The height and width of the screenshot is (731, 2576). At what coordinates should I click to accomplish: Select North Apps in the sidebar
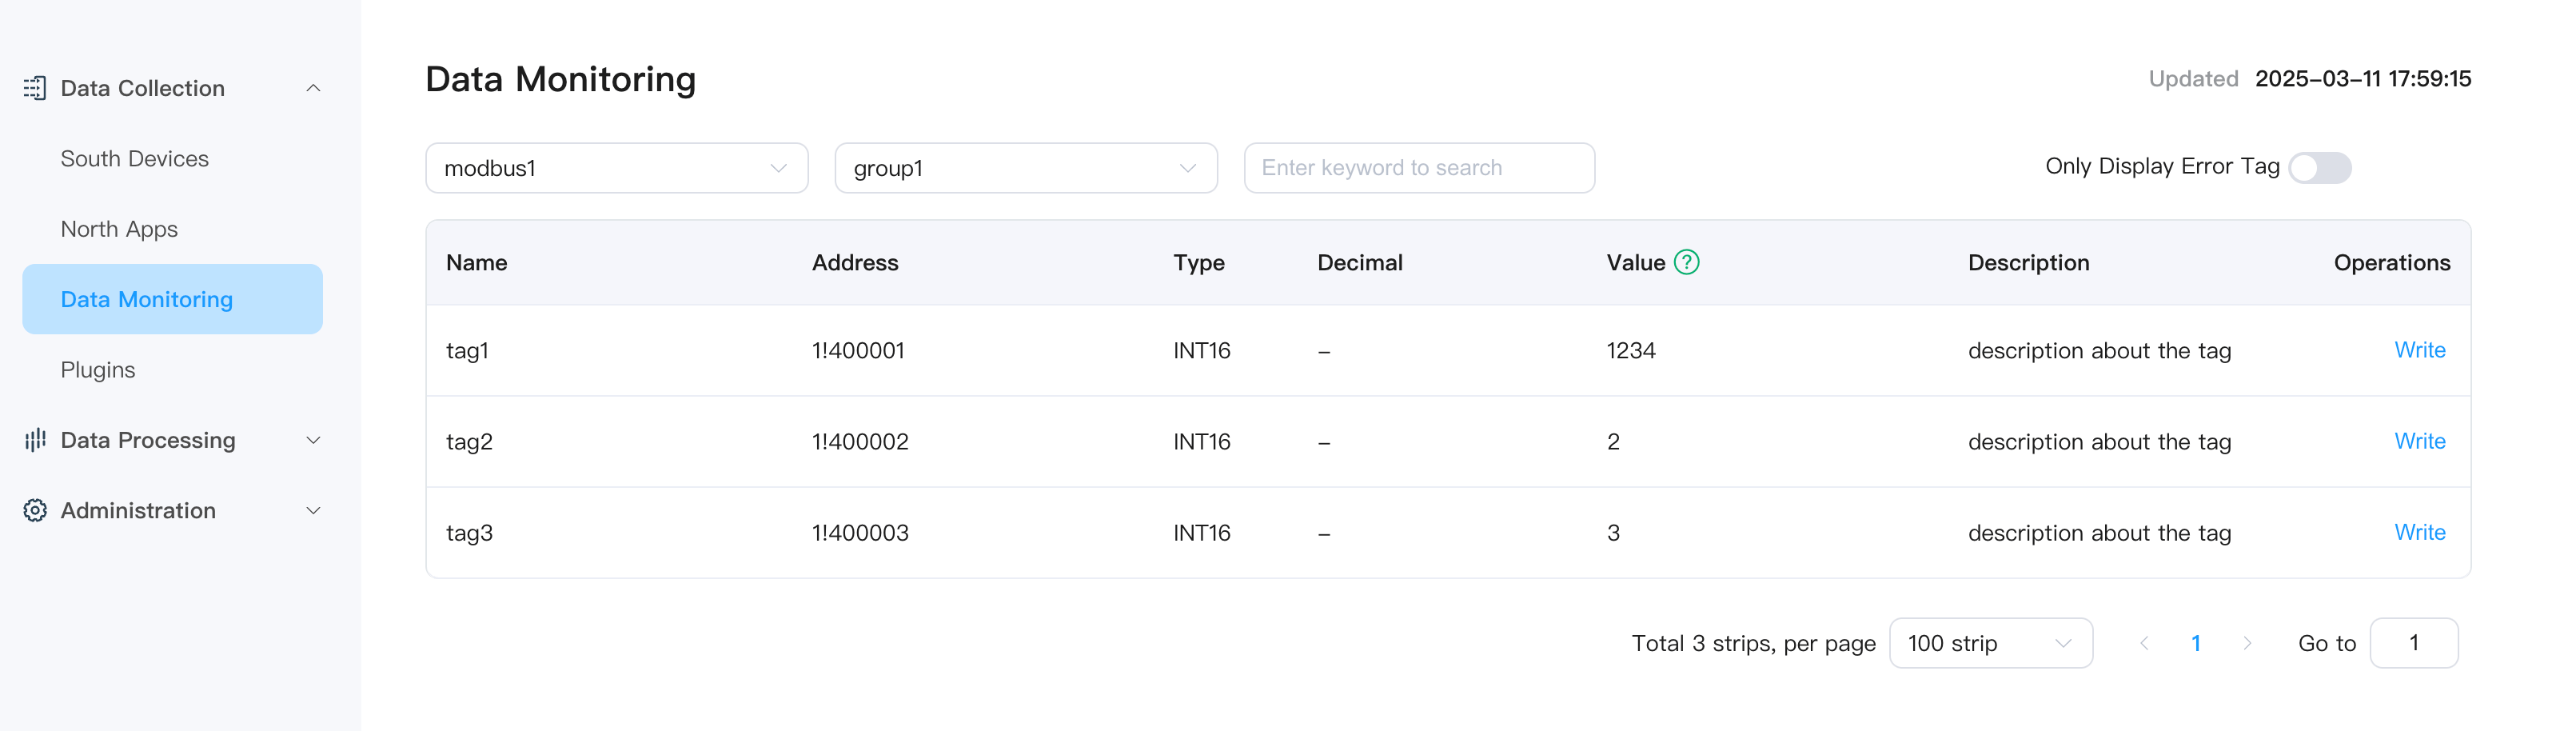click(x=118, y=228)
